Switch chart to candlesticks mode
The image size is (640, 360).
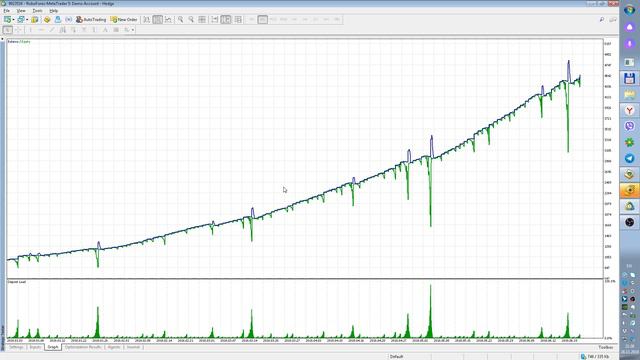point(158,20)
